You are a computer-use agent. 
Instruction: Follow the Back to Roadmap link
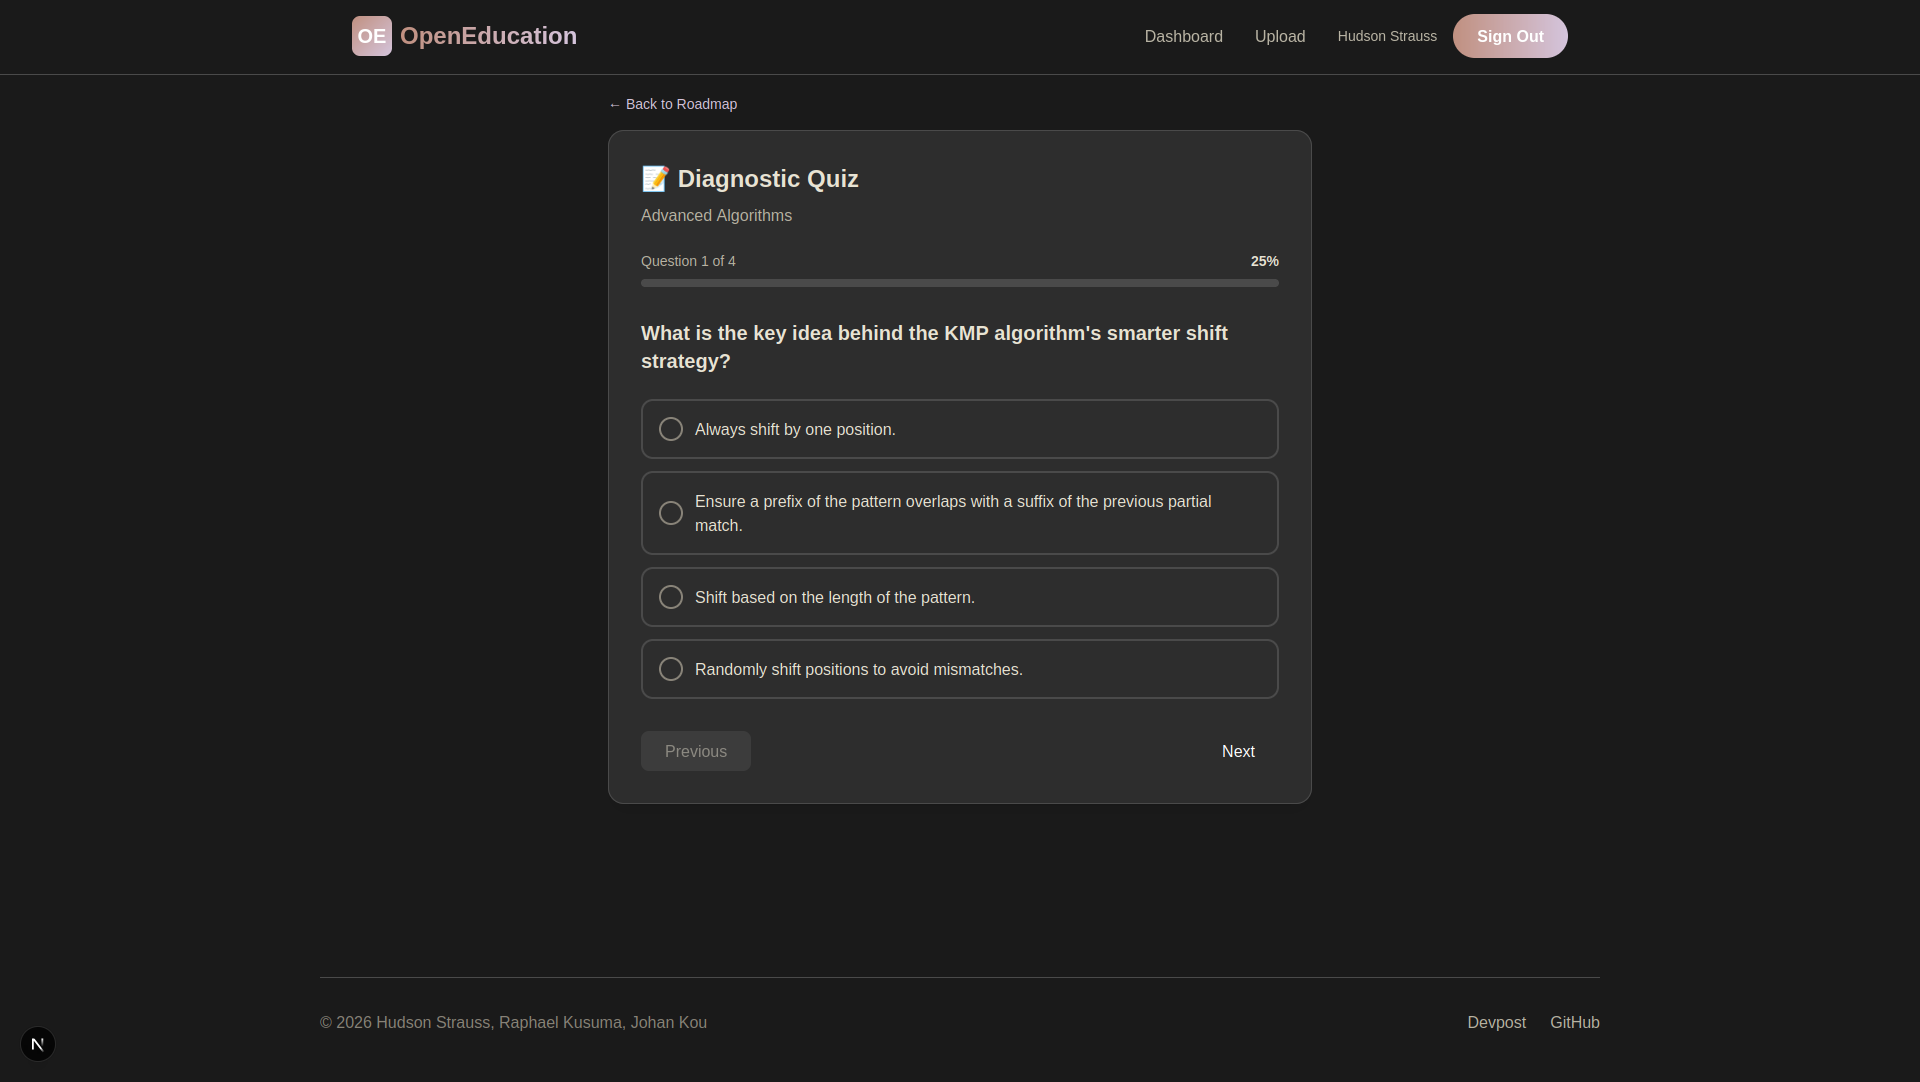point(672,104)
